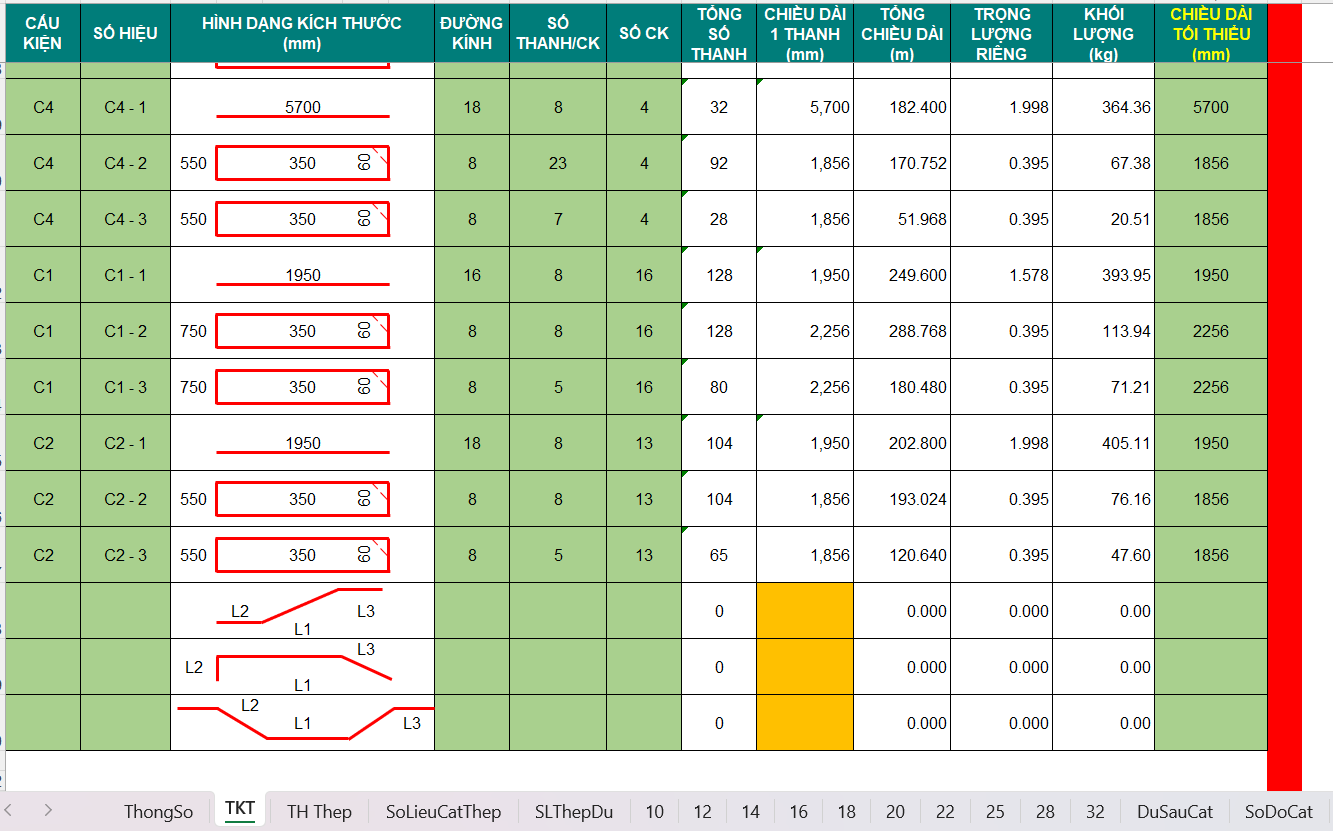Screen dimensions: 1333x831
Task: Switch to sheet tab 28
Action: coord(1045,811)
